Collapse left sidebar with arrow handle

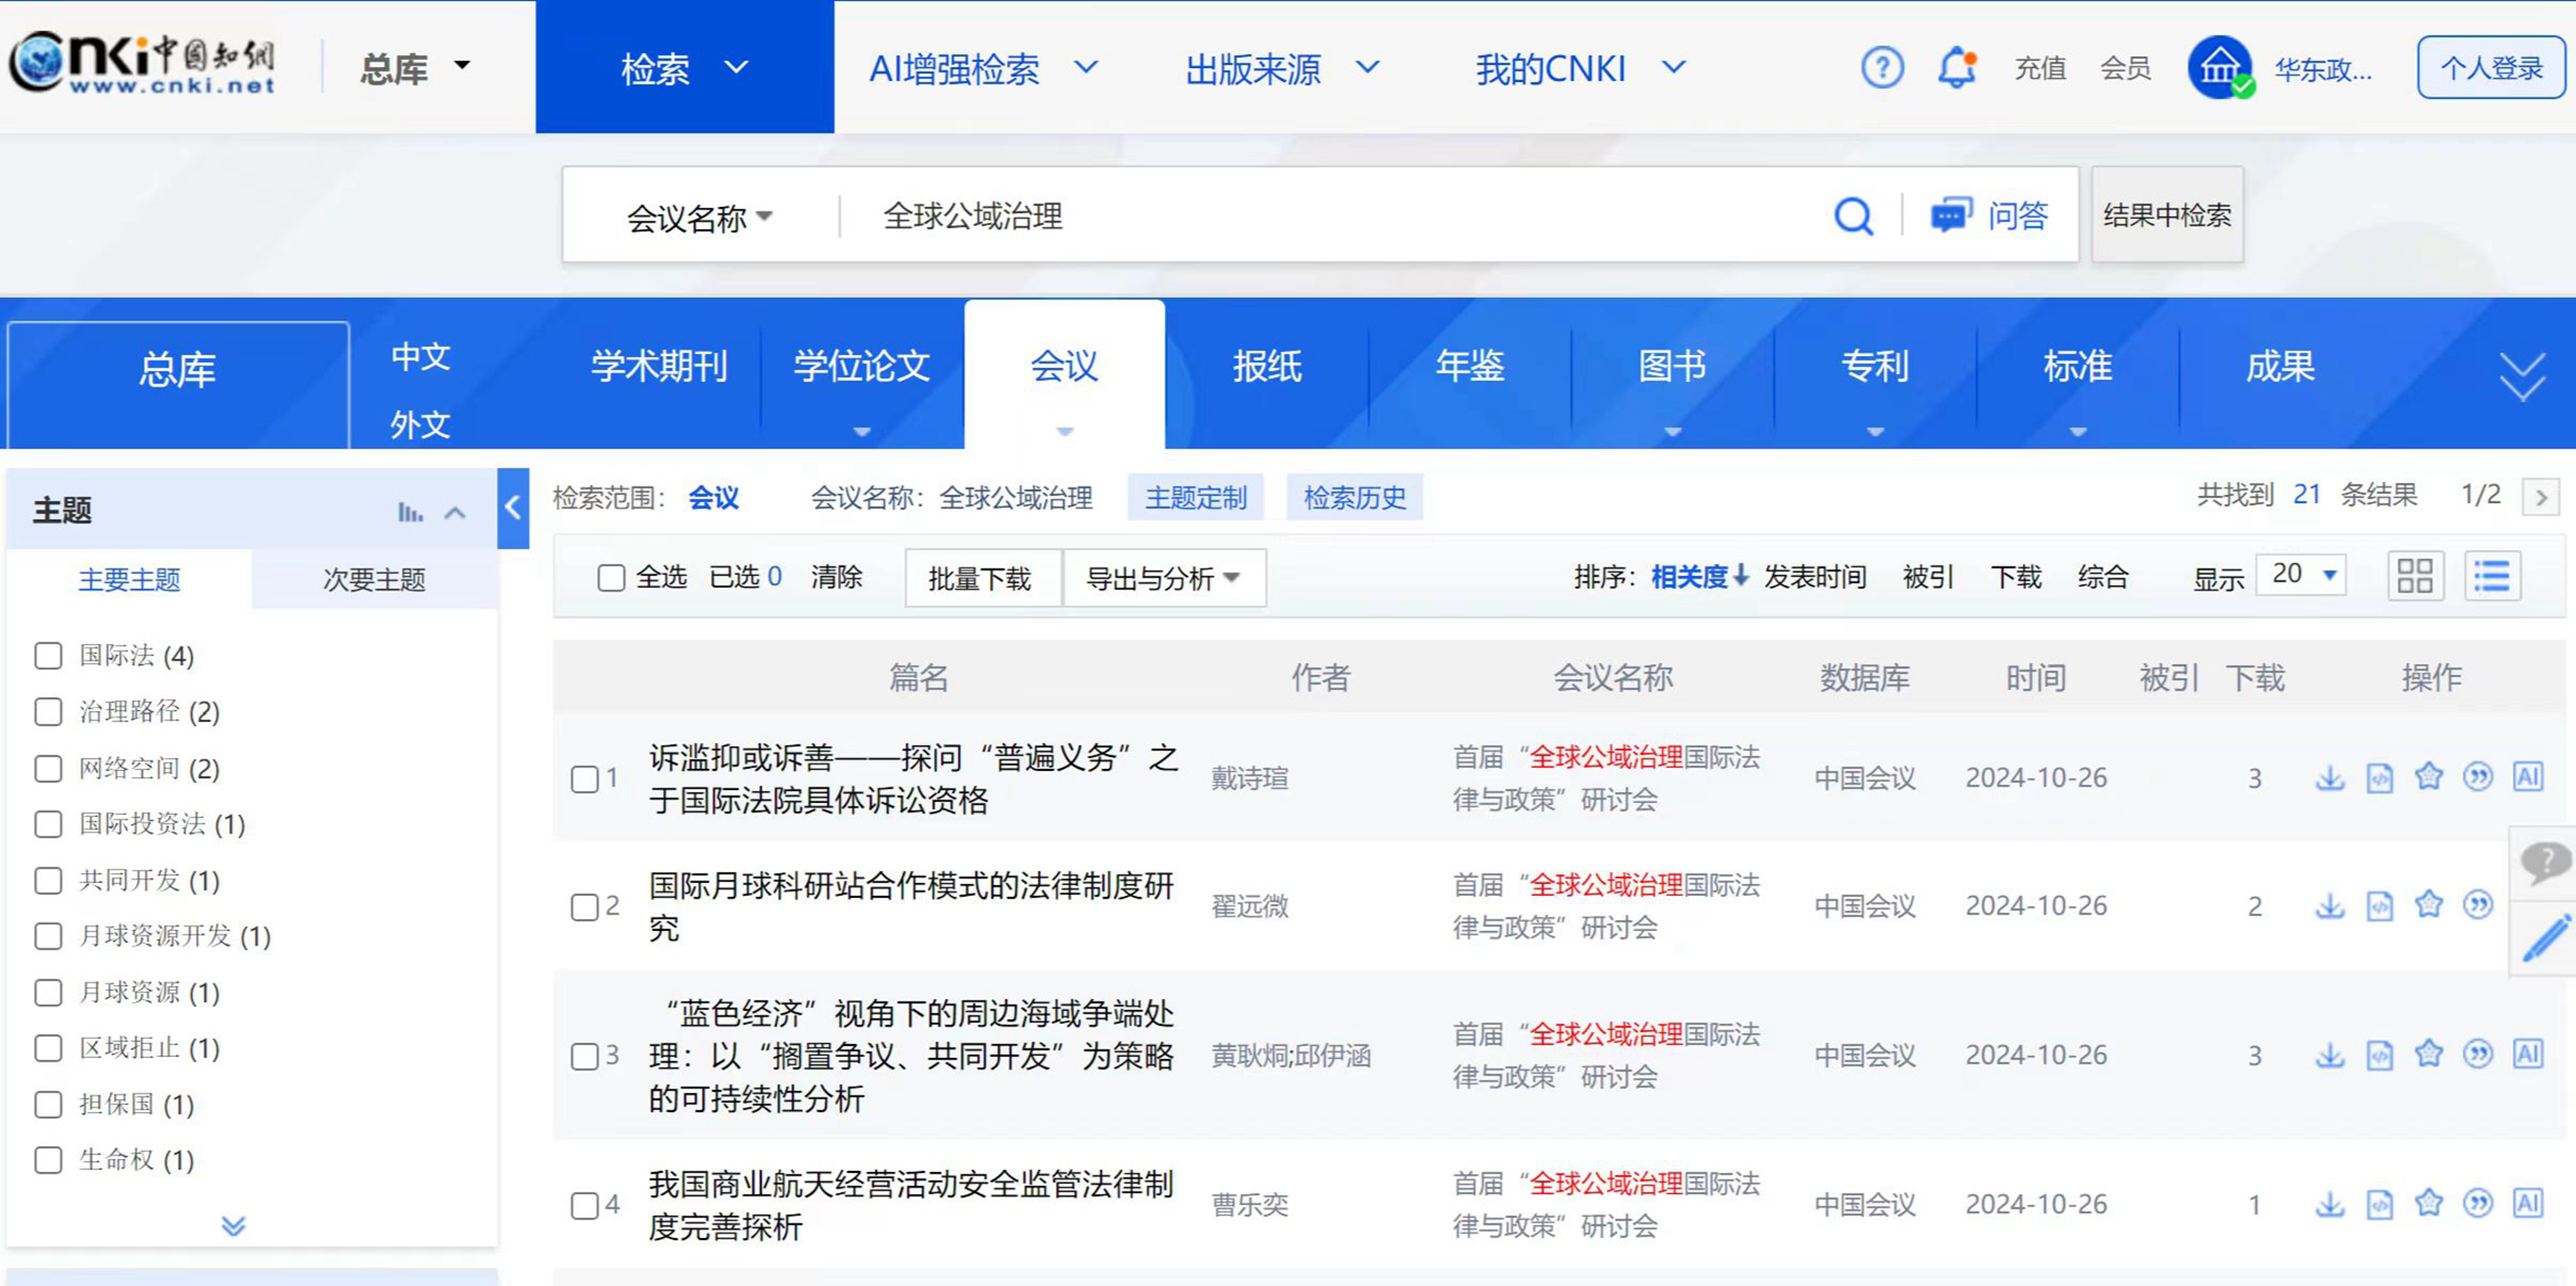[x=513, y=508]
